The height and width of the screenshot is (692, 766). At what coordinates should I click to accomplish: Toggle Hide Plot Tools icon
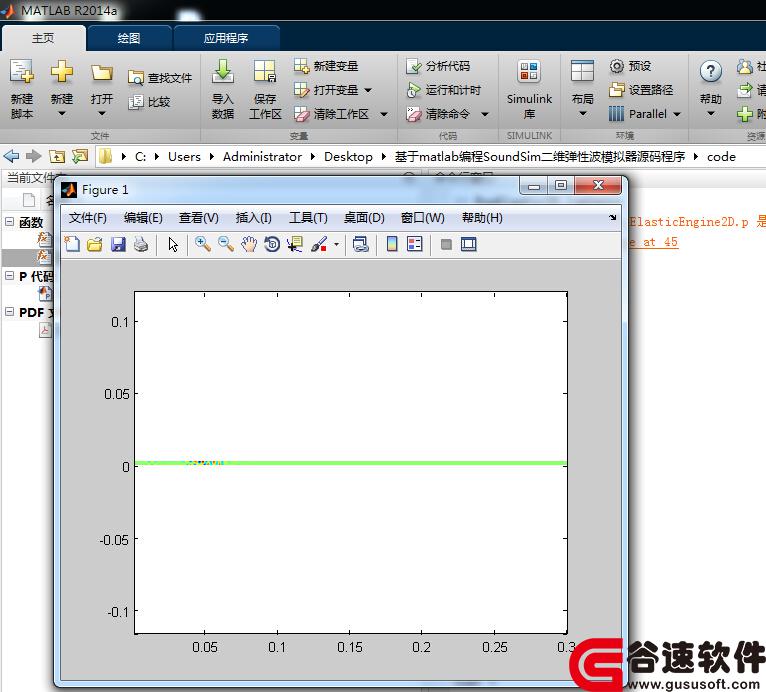click(446, 244)
